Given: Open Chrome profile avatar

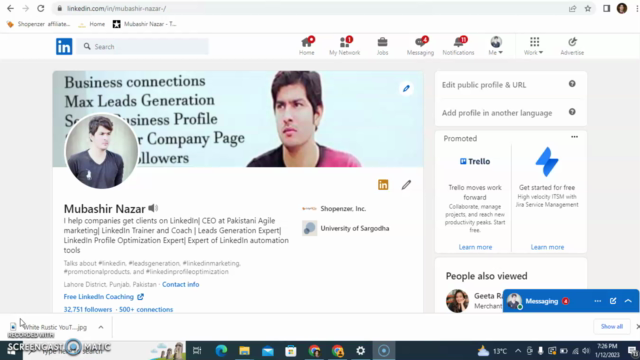Looking at the screenshot, I should click(x=622, y=8).
